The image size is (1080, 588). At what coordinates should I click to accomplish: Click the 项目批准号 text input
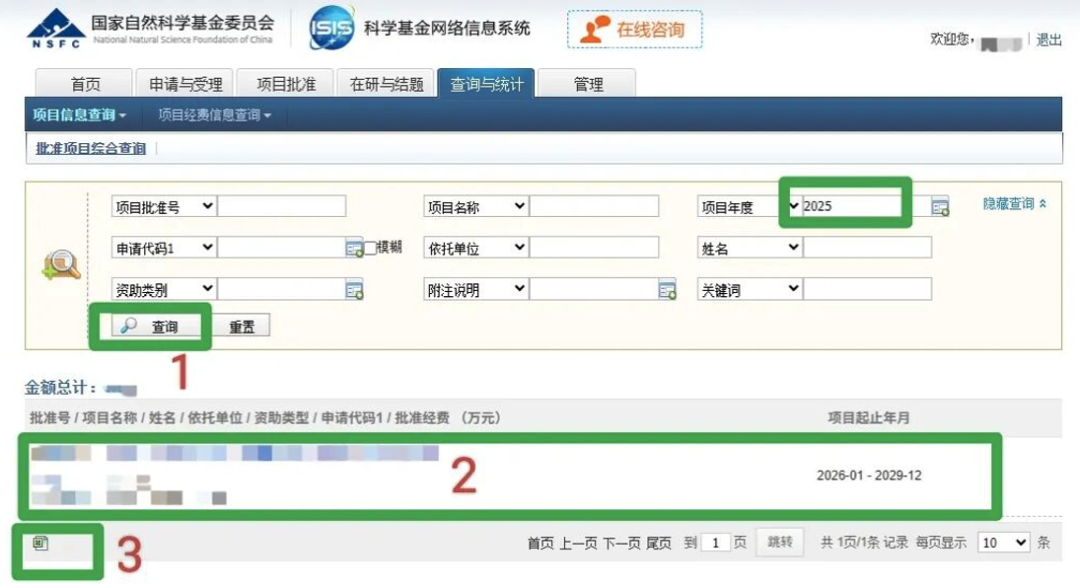click(282, 206)
